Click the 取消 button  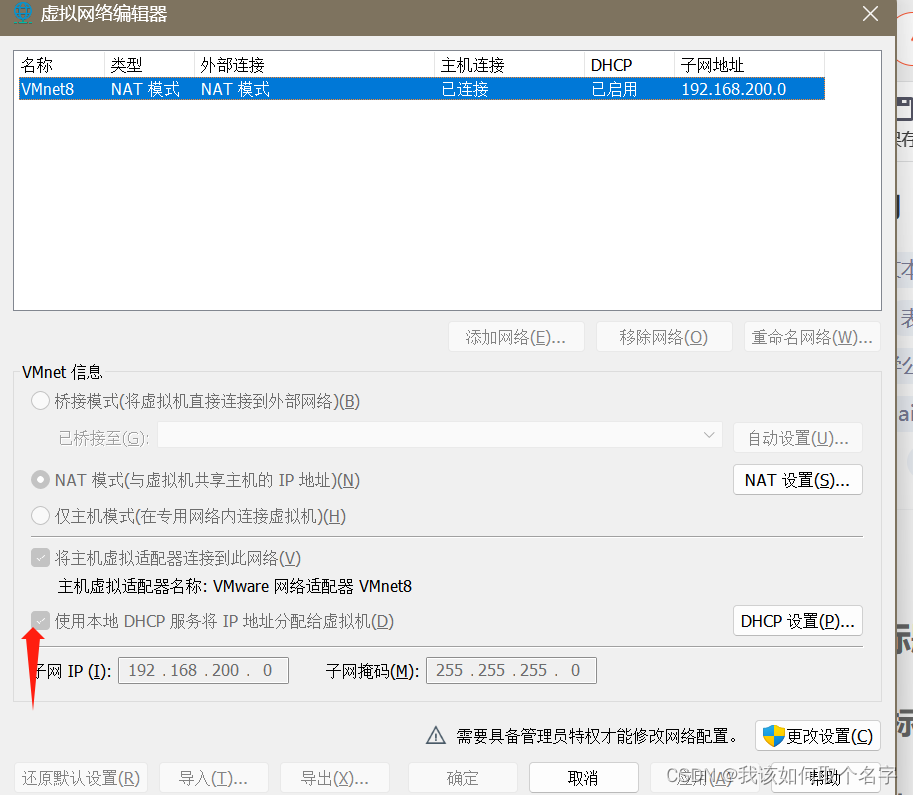583,778
